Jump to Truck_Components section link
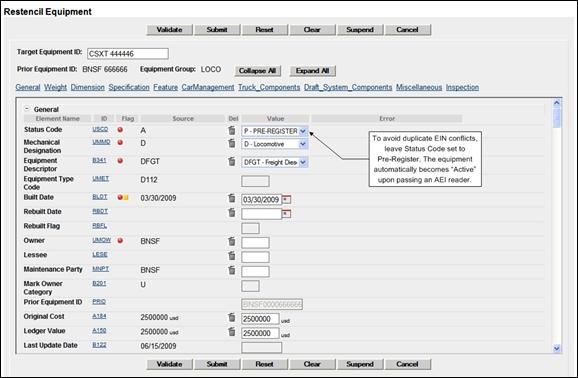Viewport: 578px width, 378px height. [x=269, y=87]
